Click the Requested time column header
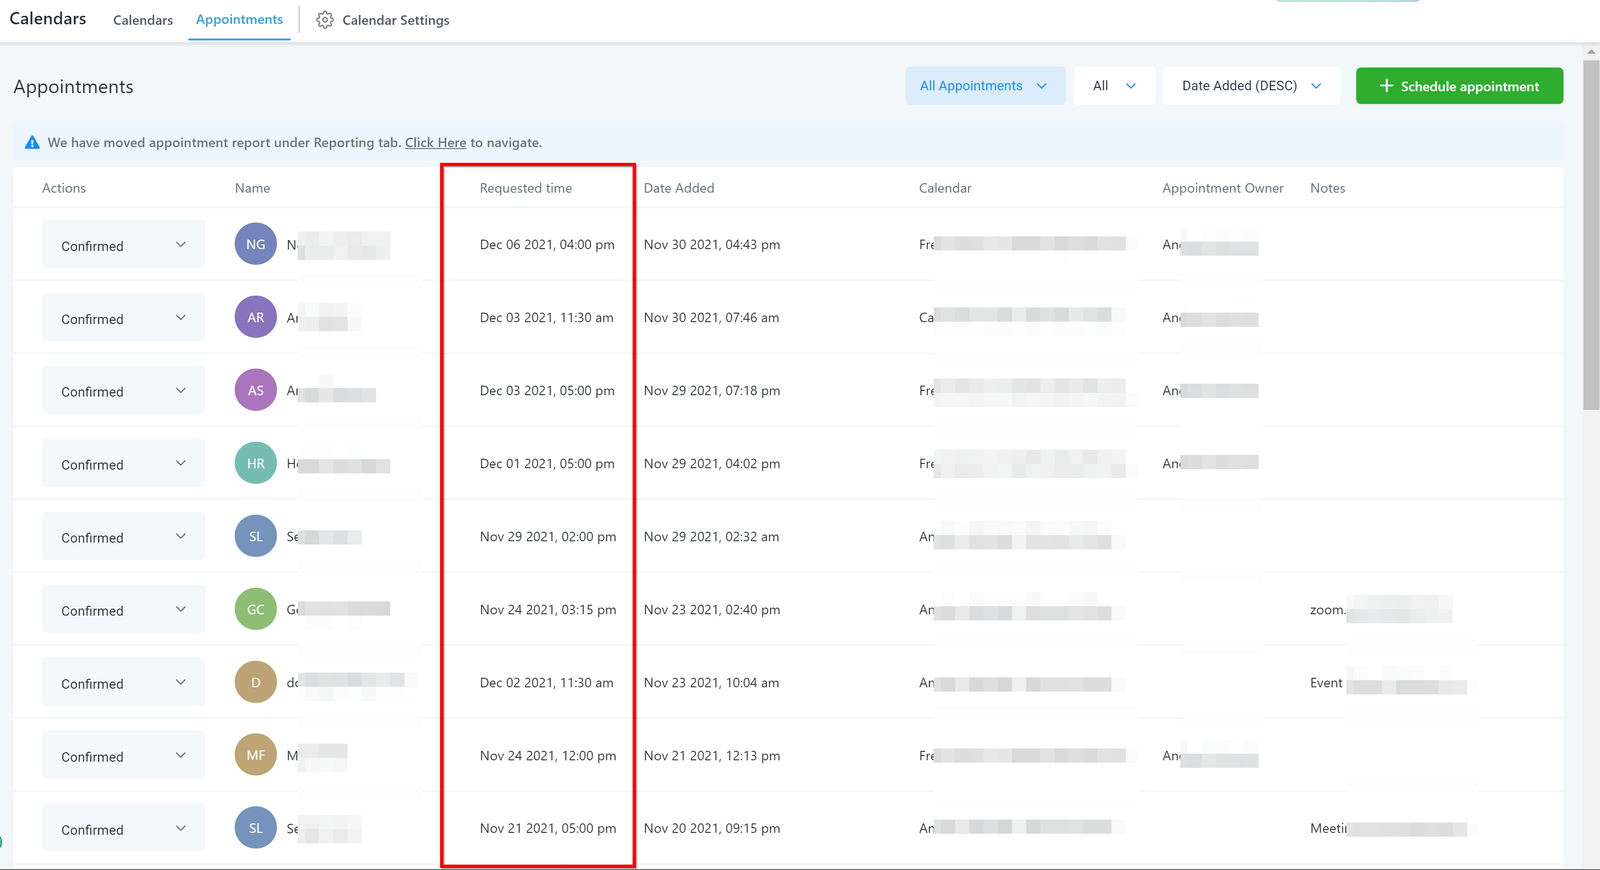The width and height of the screenshot is (1600, 870). [526, 188]
